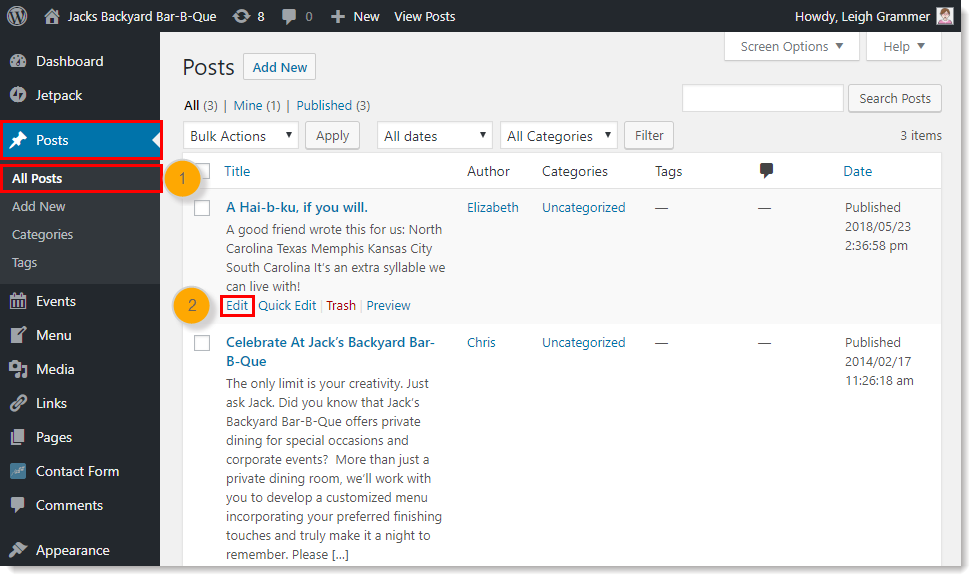This screenshot has width=976, height=581.
Task: Click the Pages icon in sidebar
Action: point(18,437)
